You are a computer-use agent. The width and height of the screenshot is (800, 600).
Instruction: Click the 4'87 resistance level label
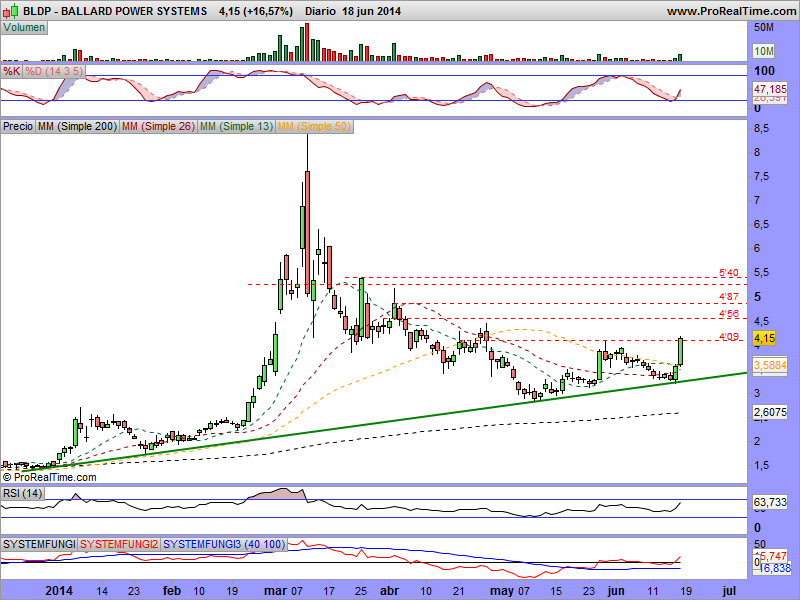tap(729, 296)
